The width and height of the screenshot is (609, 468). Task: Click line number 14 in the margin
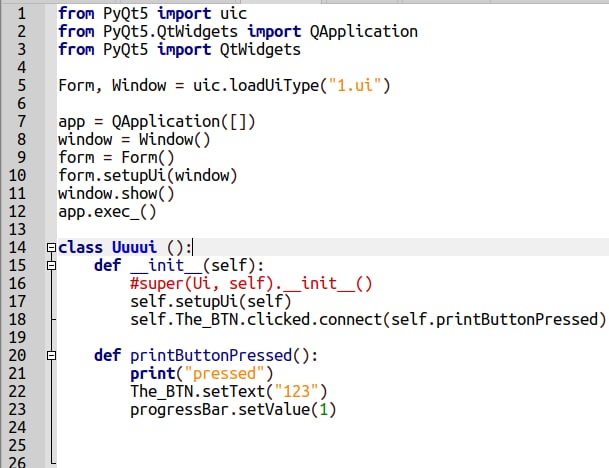click(x=17, y=247)
